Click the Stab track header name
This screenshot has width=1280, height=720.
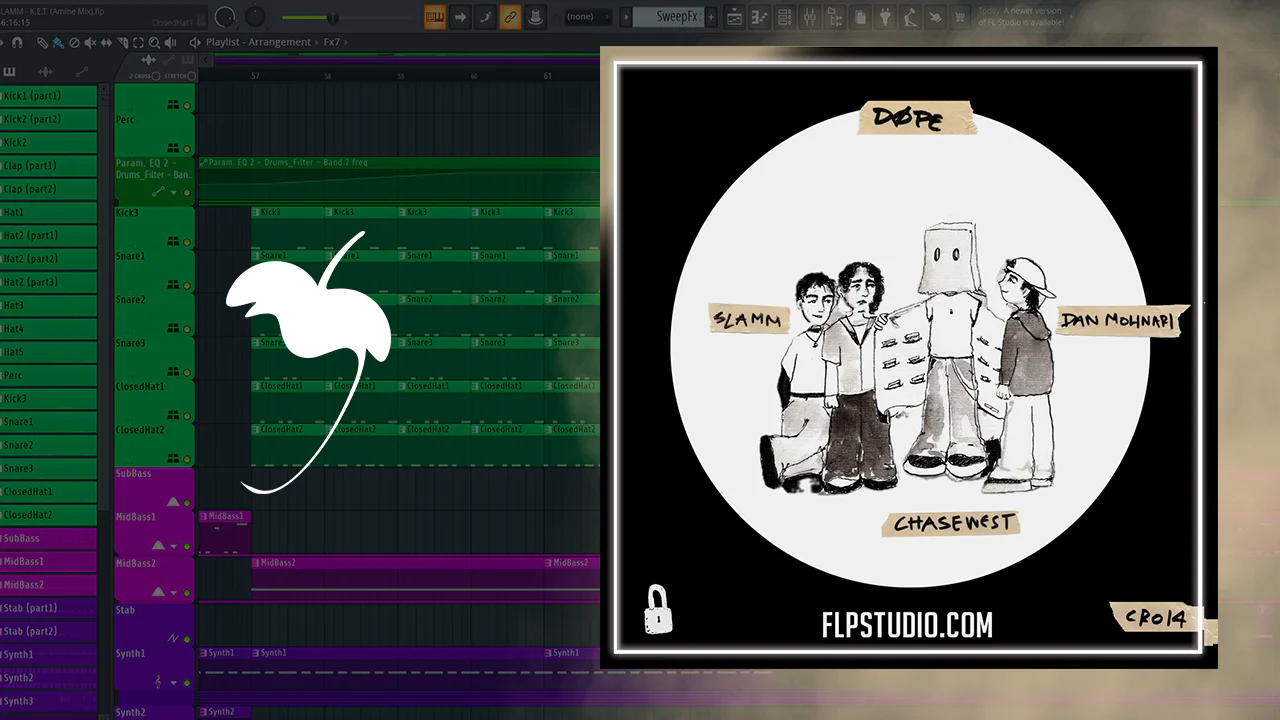pos(125,610)
